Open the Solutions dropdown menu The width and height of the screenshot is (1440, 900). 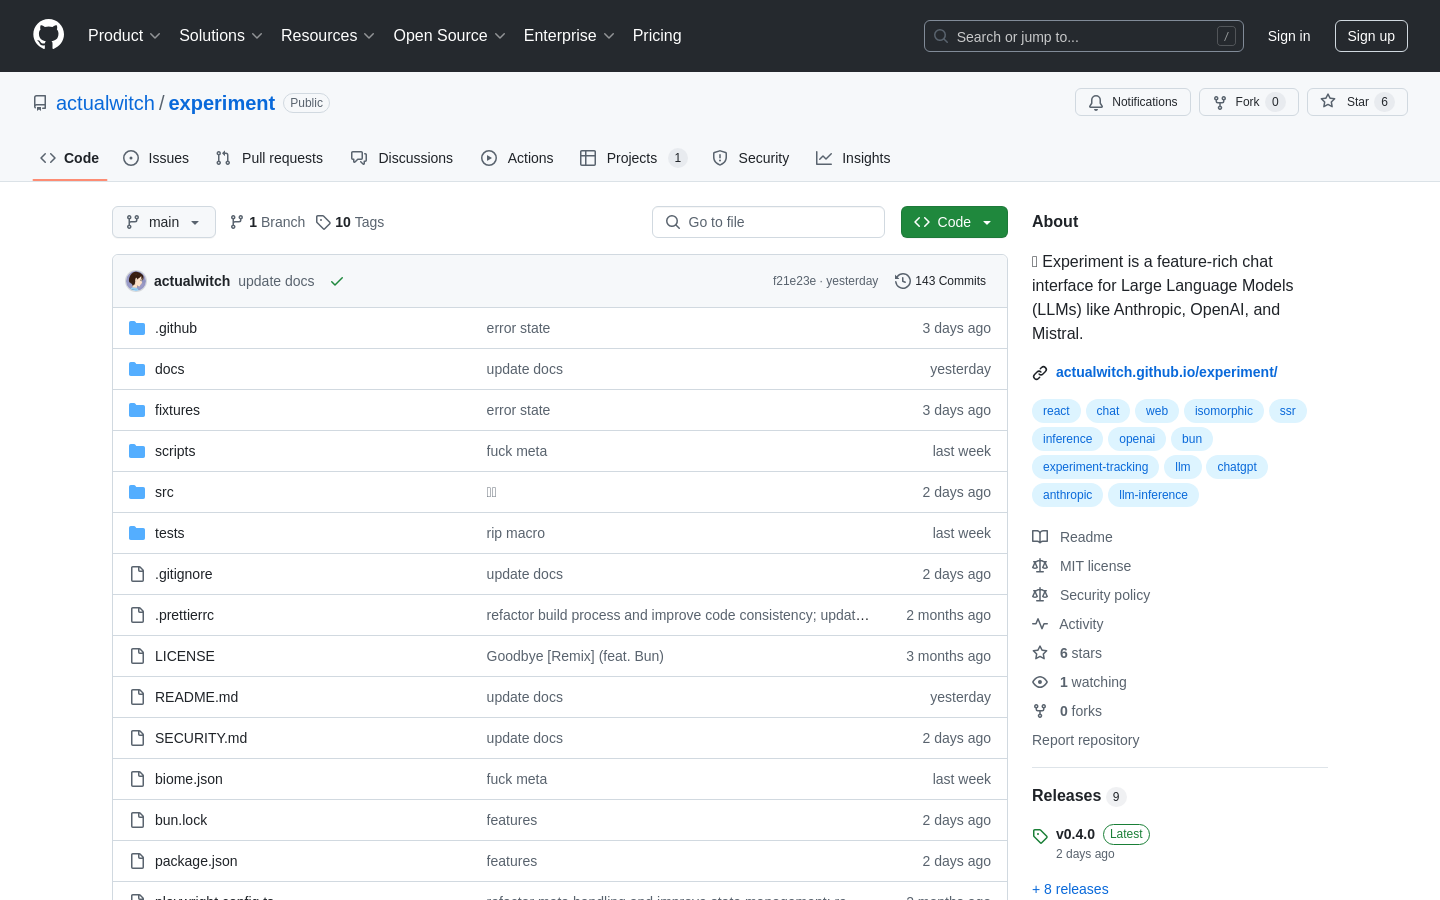221,36
